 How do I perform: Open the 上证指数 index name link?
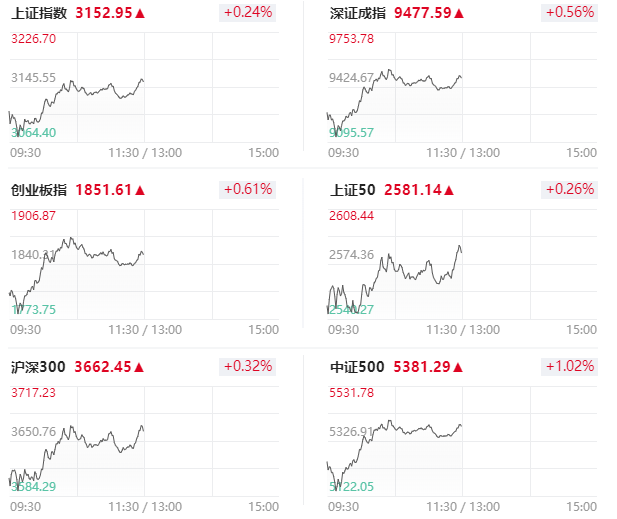[x=39, y=13]
